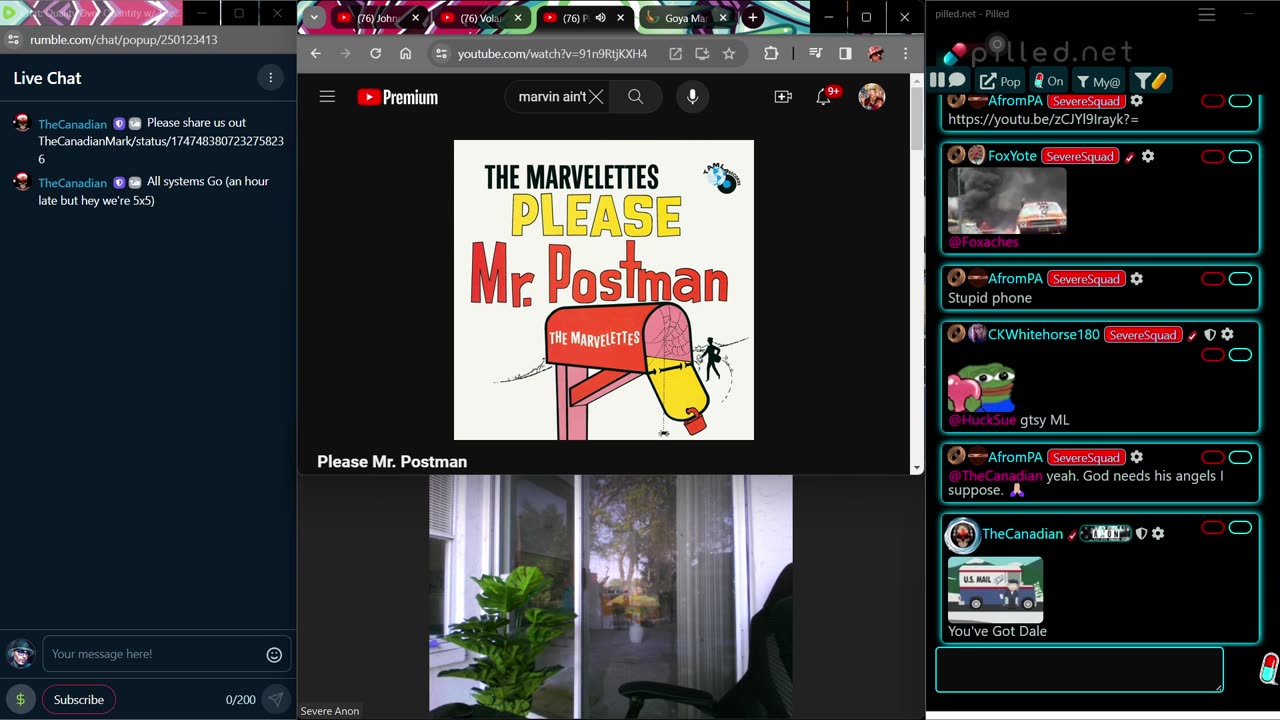The image size is (1280, 720).
Task: Open the youtu.be link from AfromPA
Action: click(1043, 119)
